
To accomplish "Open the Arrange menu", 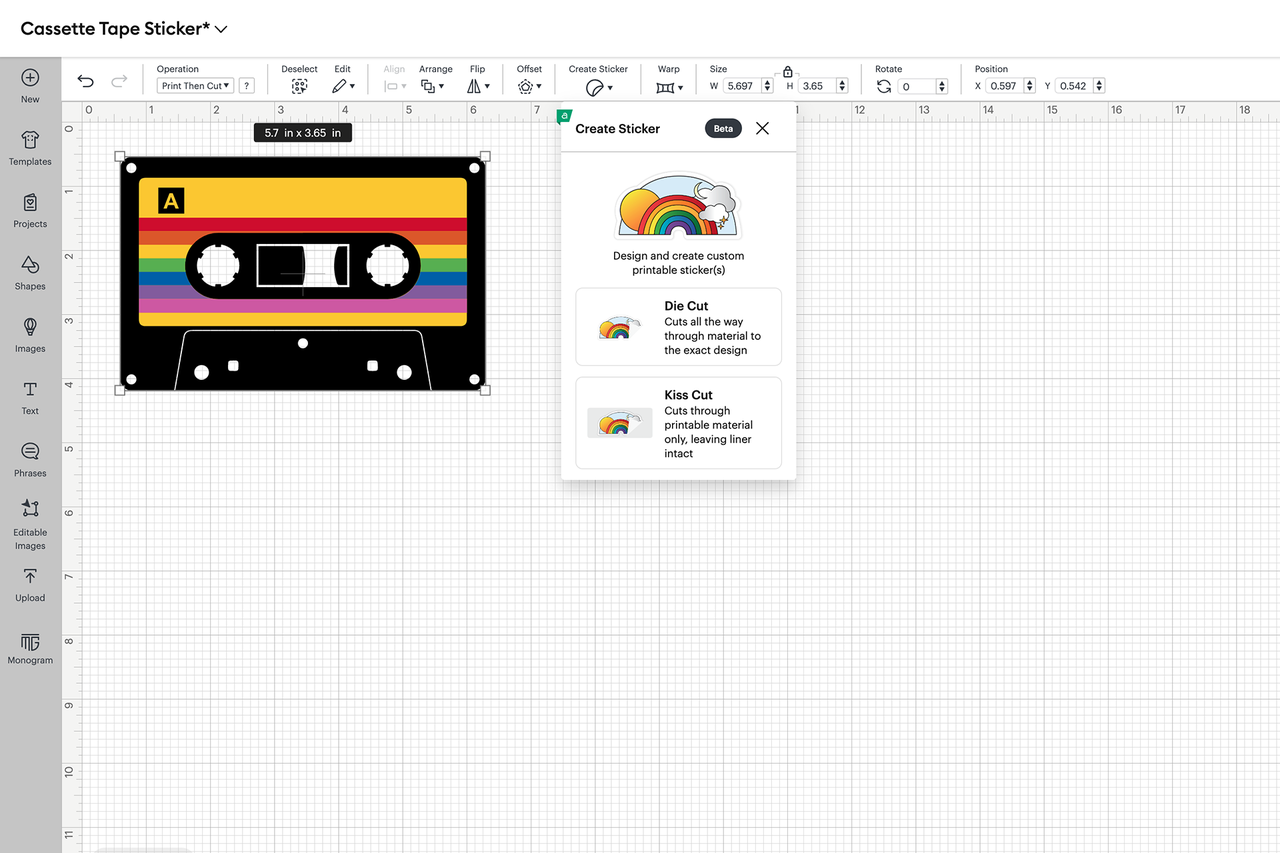I will click(x=432, y=87).
